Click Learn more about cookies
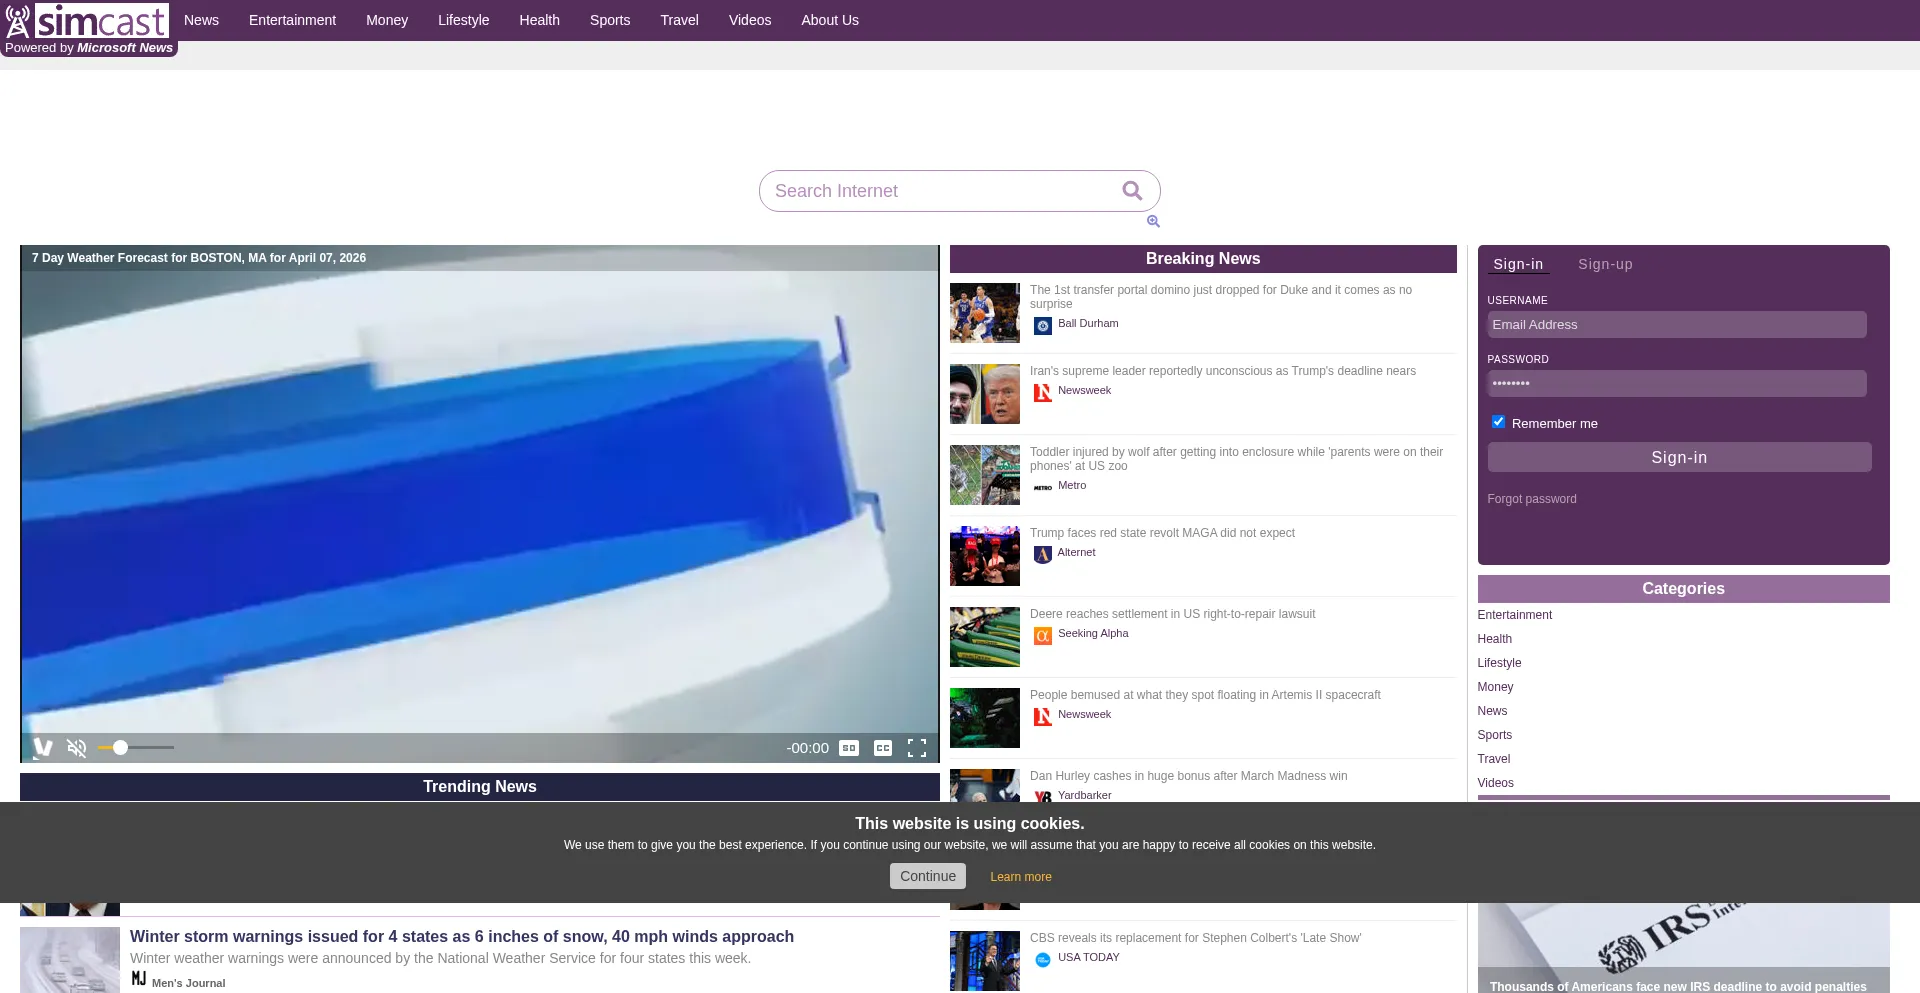1920x993 pixels. [x=1020, y=877]
